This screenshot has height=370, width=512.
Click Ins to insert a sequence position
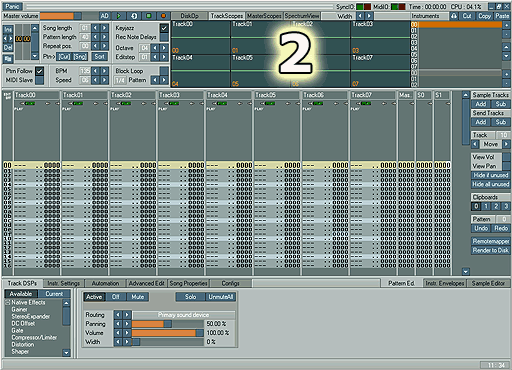coord(8,30)
